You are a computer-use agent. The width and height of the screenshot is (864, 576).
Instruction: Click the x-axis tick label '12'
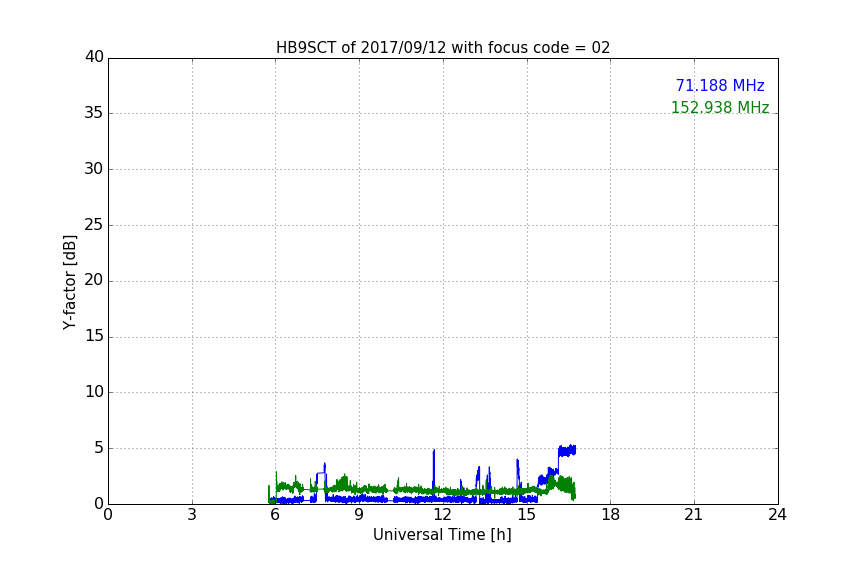442,515
